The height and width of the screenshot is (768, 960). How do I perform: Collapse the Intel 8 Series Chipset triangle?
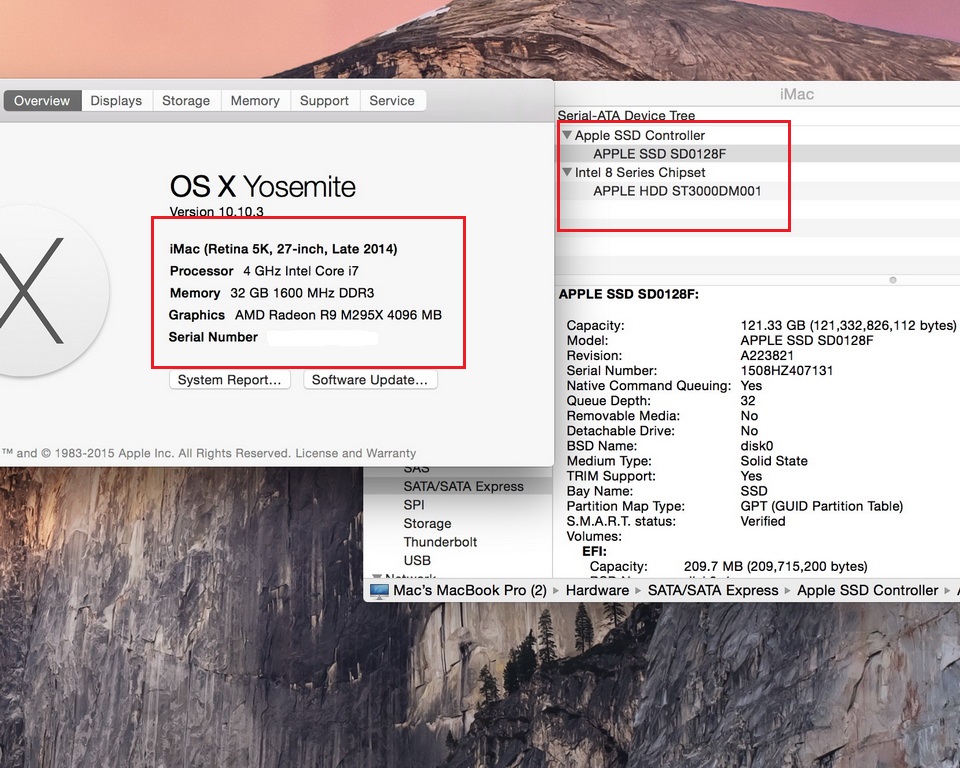point(567,172)
